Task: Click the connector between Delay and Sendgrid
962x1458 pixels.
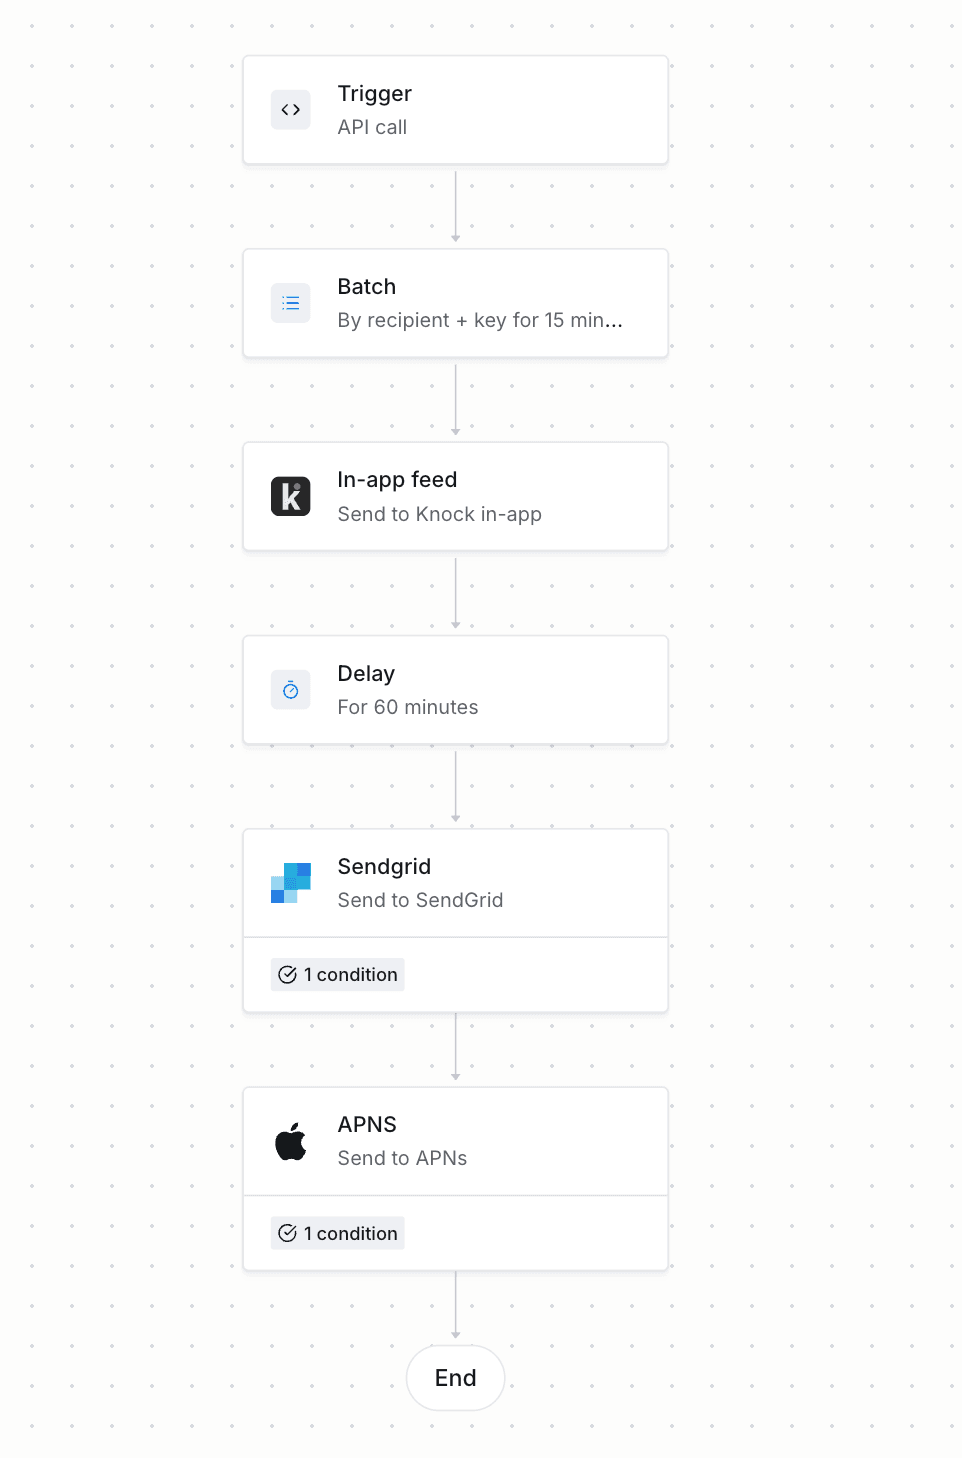Action: [x=457, y=785]
